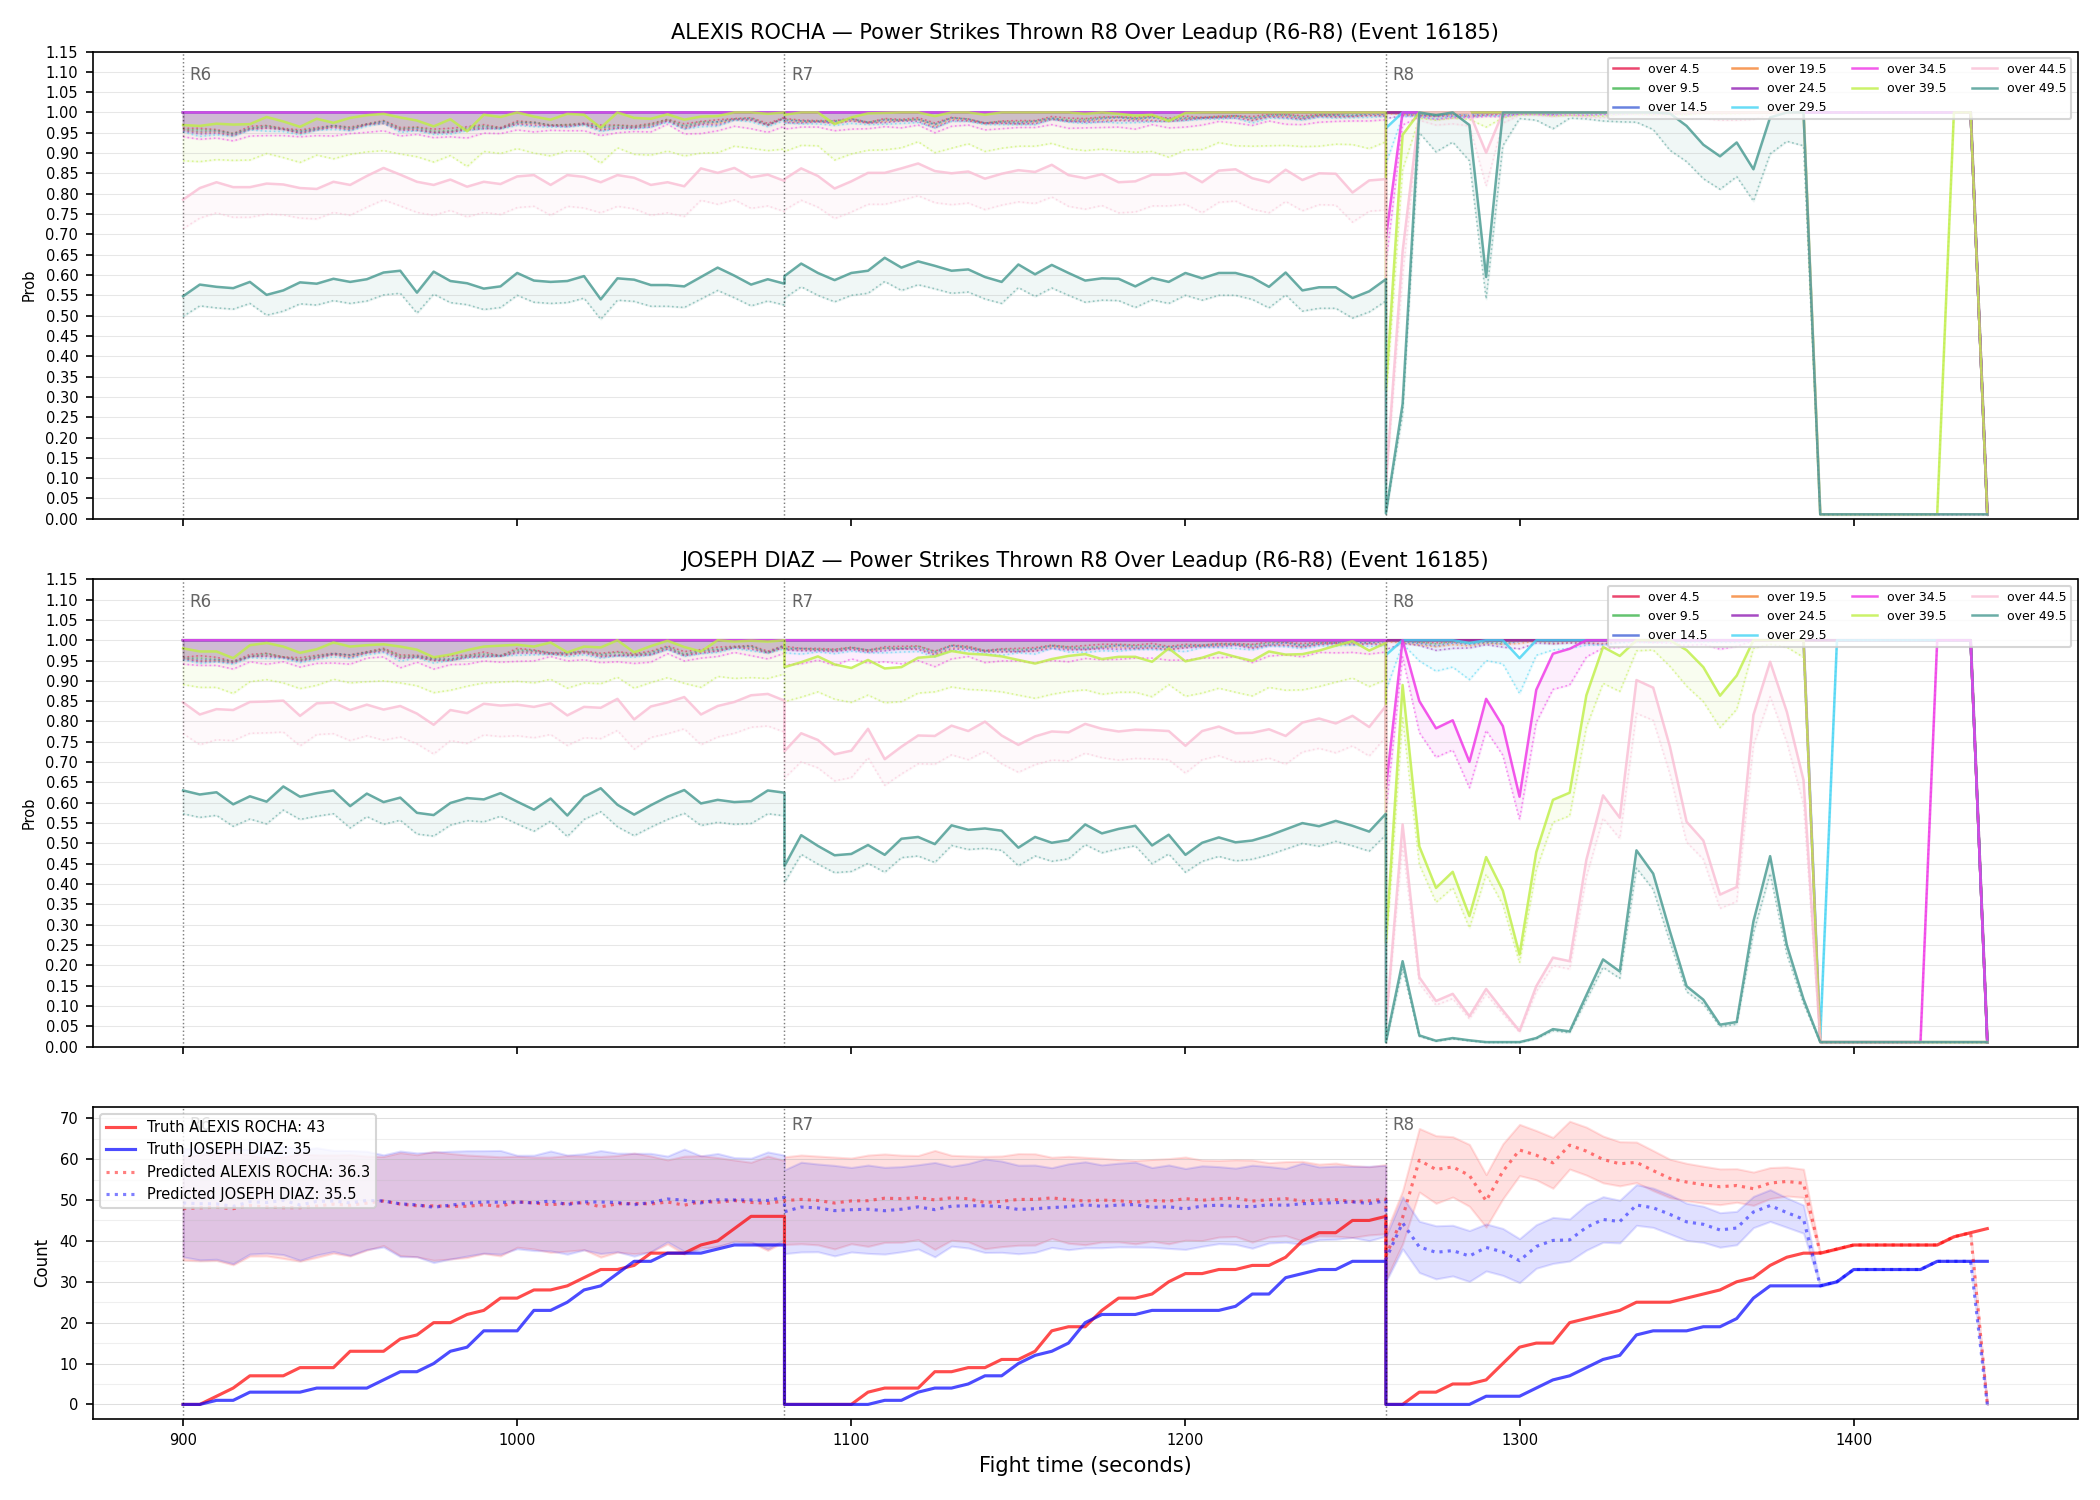Click the 0.00 y-tick label of Diaz chart

[x=61, y=1047]
